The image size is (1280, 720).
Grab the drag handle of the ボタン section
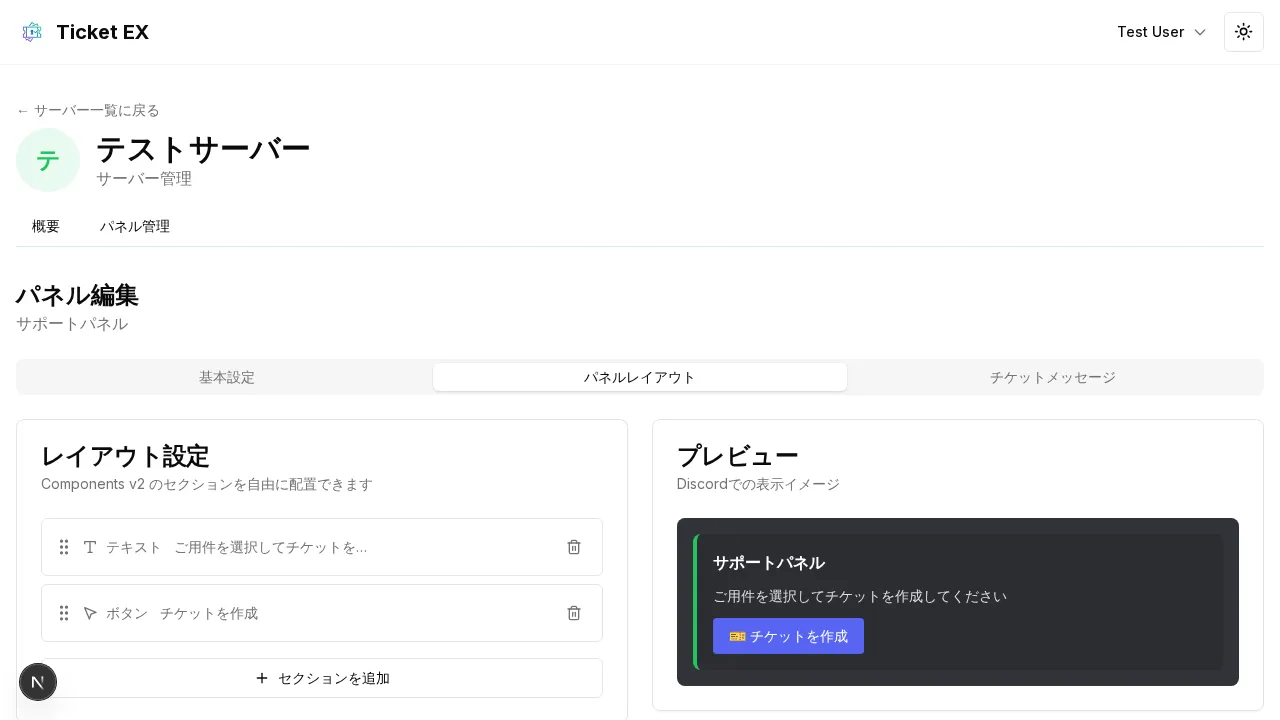pos(64,613)
